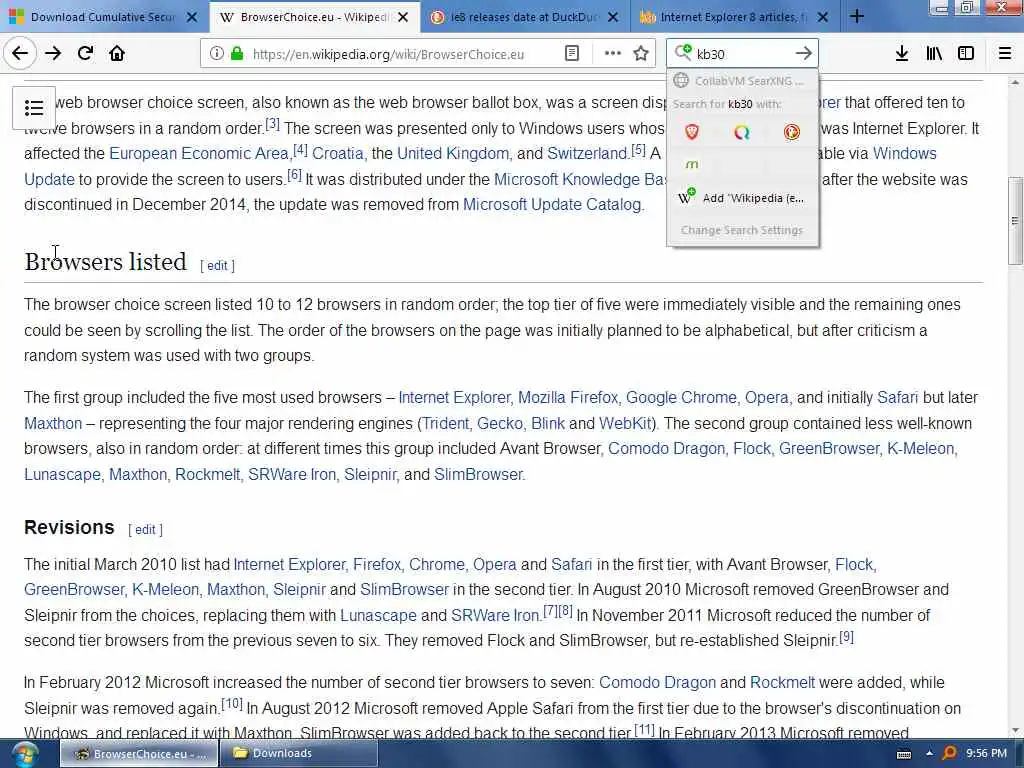
Task: Open the Firefox home page
Action: tap(117, 54)
